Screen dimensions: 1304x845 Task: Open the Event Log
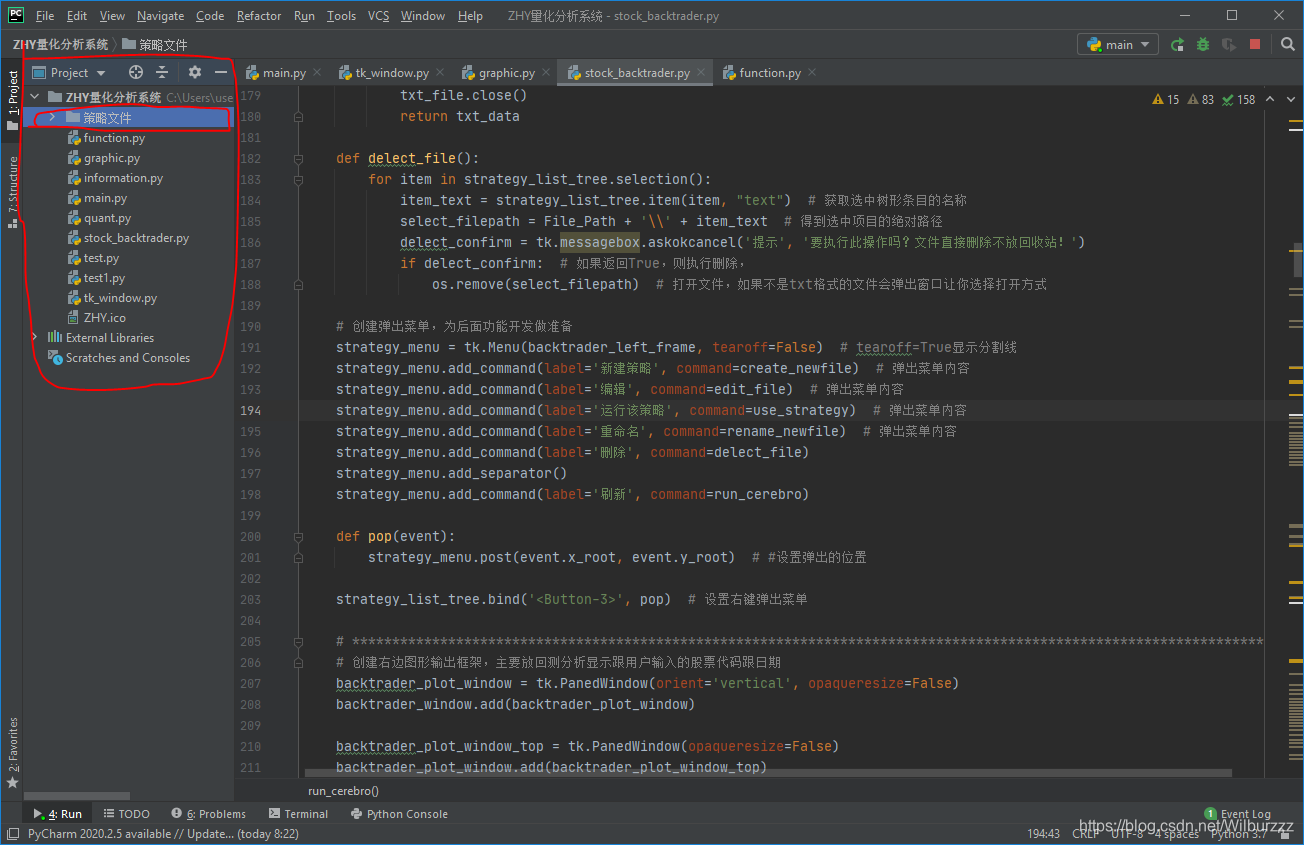pos(1238,814)
